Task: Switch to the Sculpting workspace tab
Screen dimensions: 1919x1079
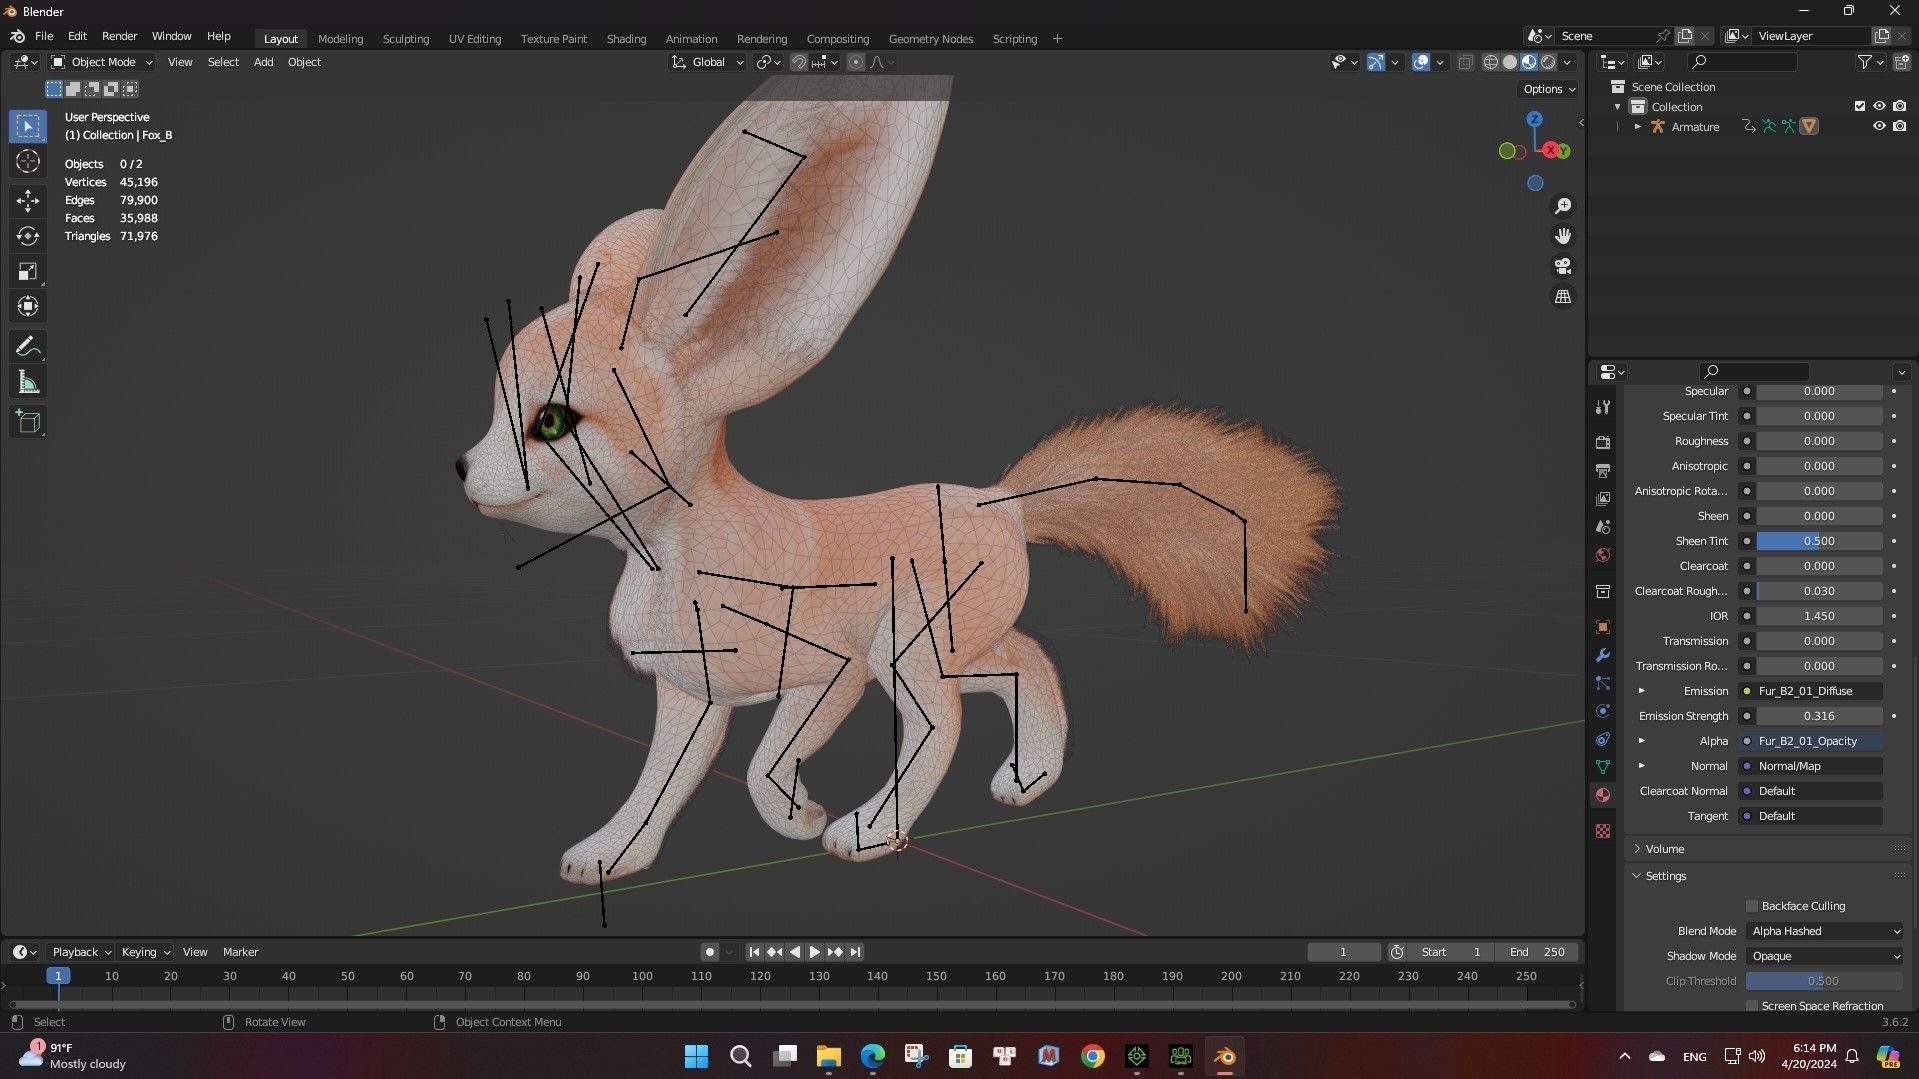Action: coord(405,39)
